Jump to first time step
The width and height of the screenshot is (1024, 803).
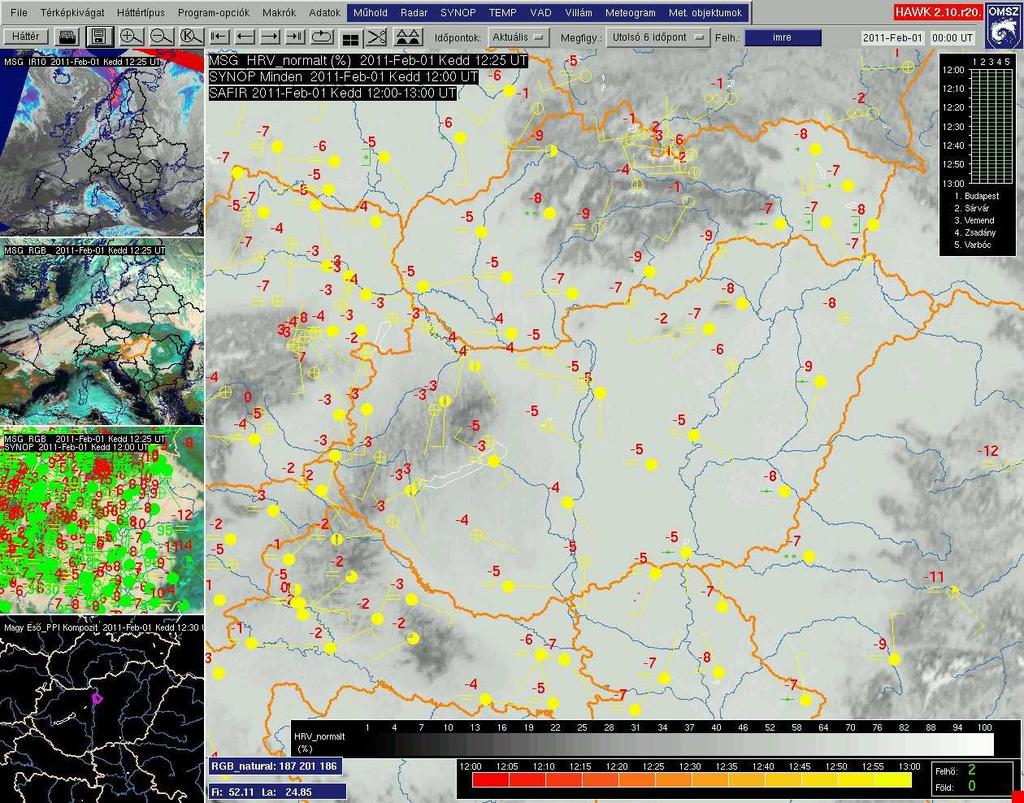(x=219, y=37)
